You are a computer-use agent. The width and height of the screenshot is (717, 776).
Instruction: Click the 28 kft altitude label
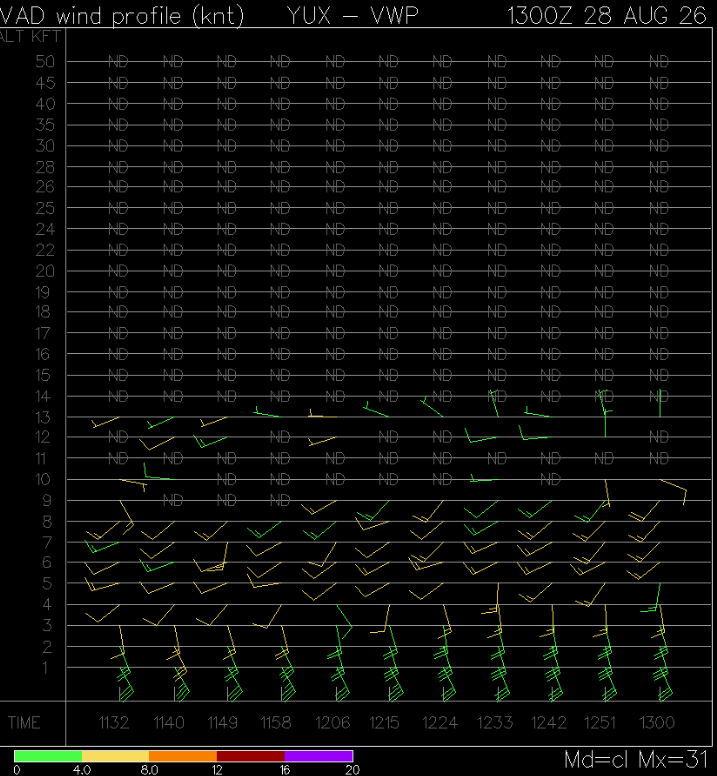45,167
